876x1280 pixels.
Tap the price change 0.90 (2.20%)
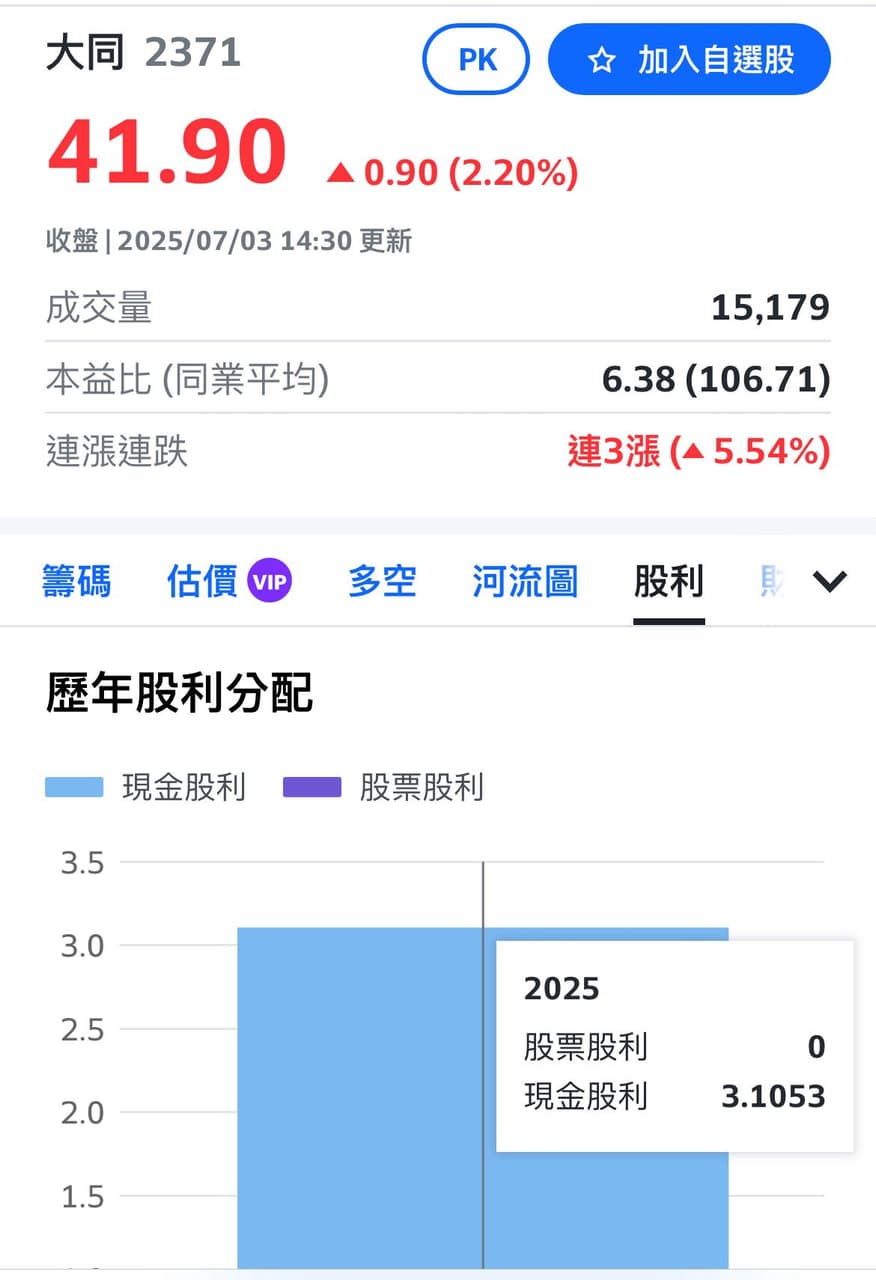click(x=453, y=174)
